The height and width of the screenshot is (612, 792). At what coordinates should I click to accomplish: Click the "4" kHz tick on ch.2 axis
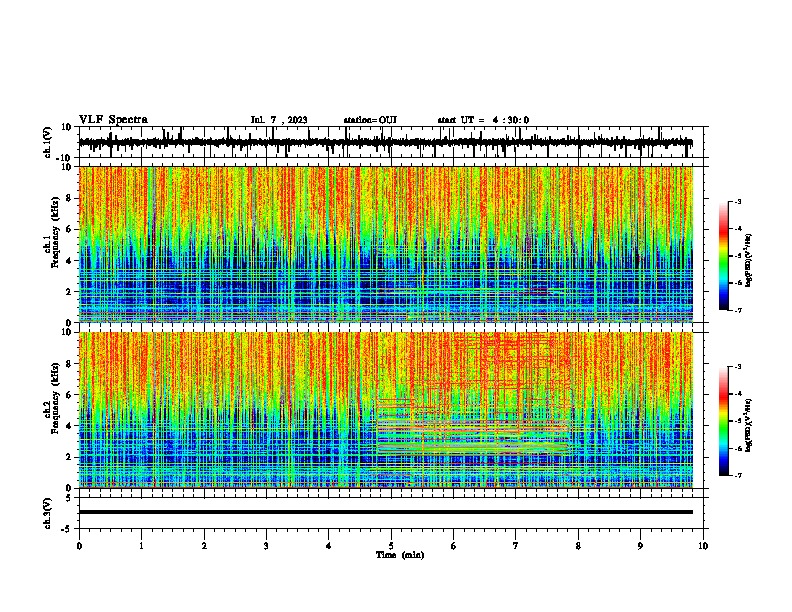point(69,426)
